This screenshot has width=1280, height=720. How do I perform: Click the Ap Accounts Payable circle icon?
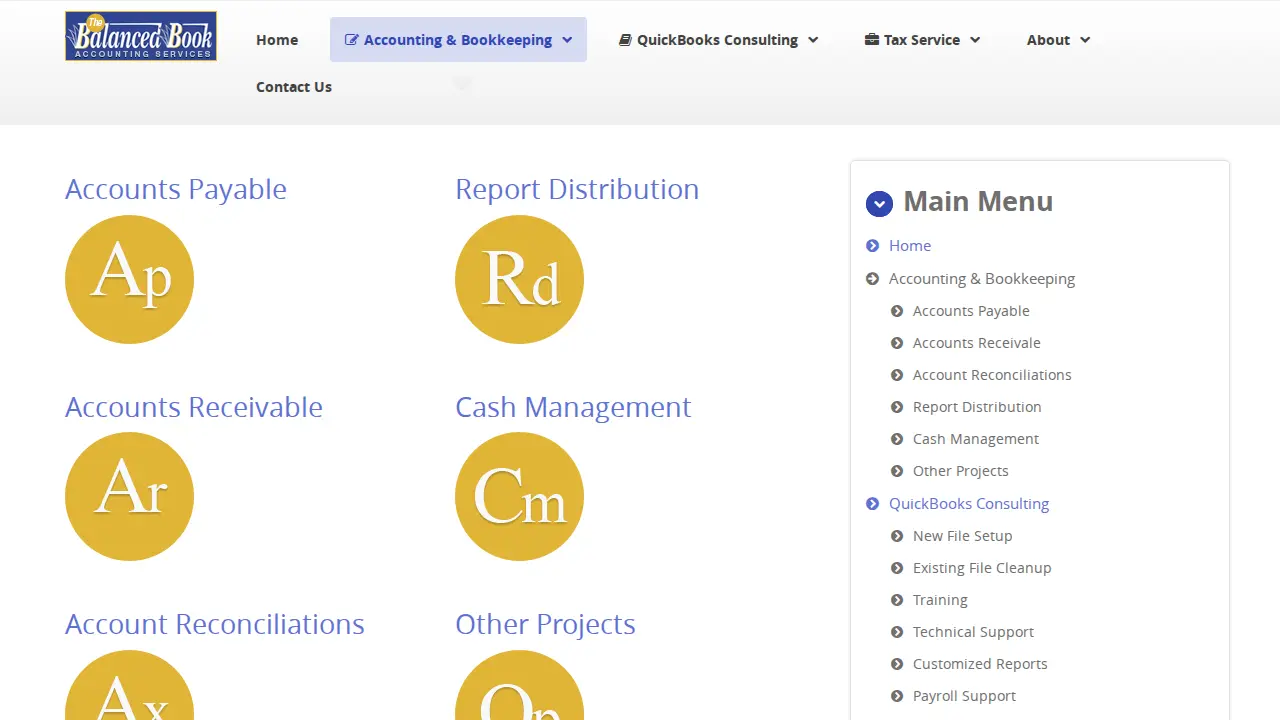(129, 279)
